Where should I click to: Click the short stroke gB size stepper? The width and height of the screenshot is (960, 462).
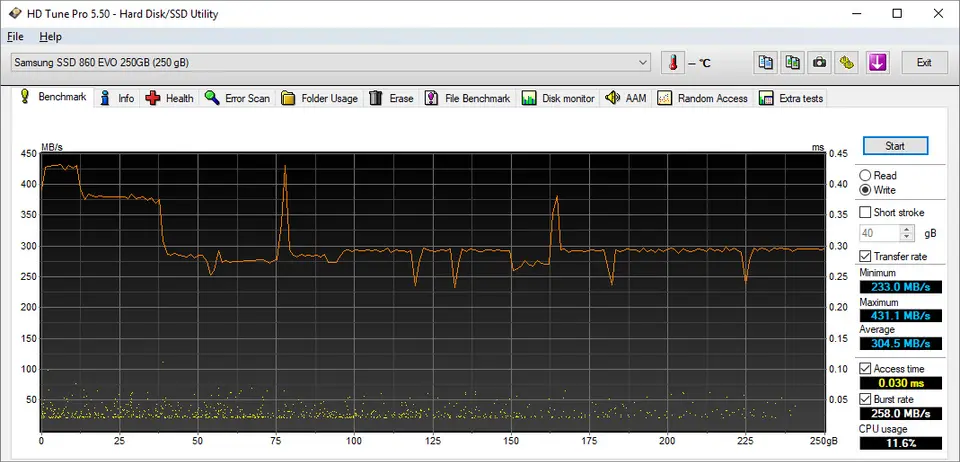click(x=907, y=233)
